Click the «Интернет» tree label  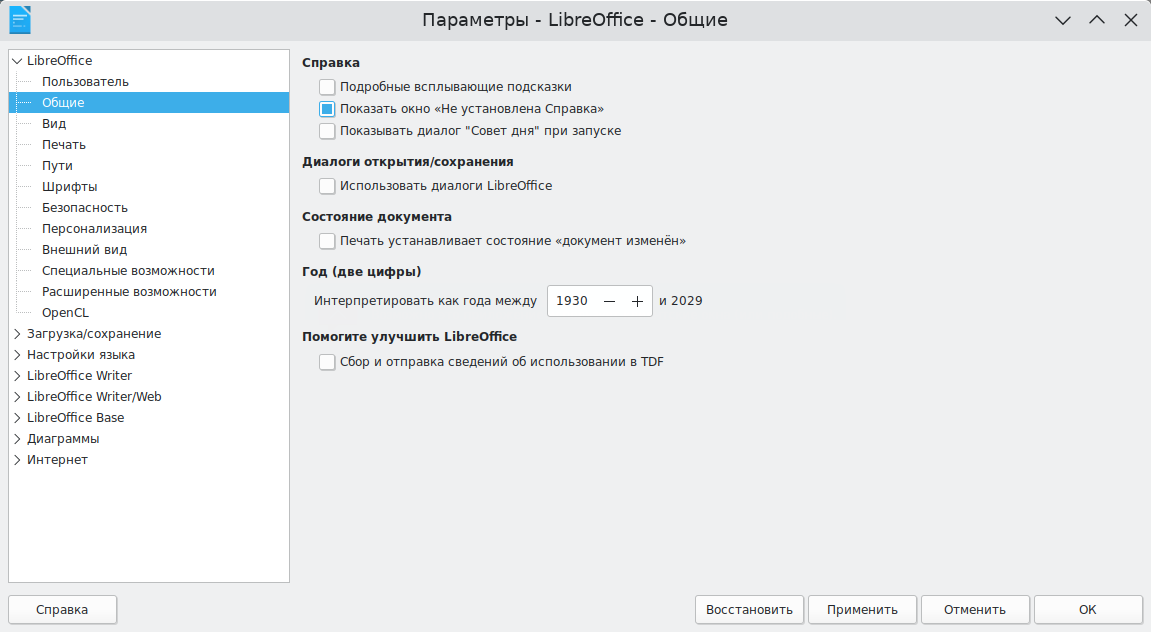coord(57,460)
